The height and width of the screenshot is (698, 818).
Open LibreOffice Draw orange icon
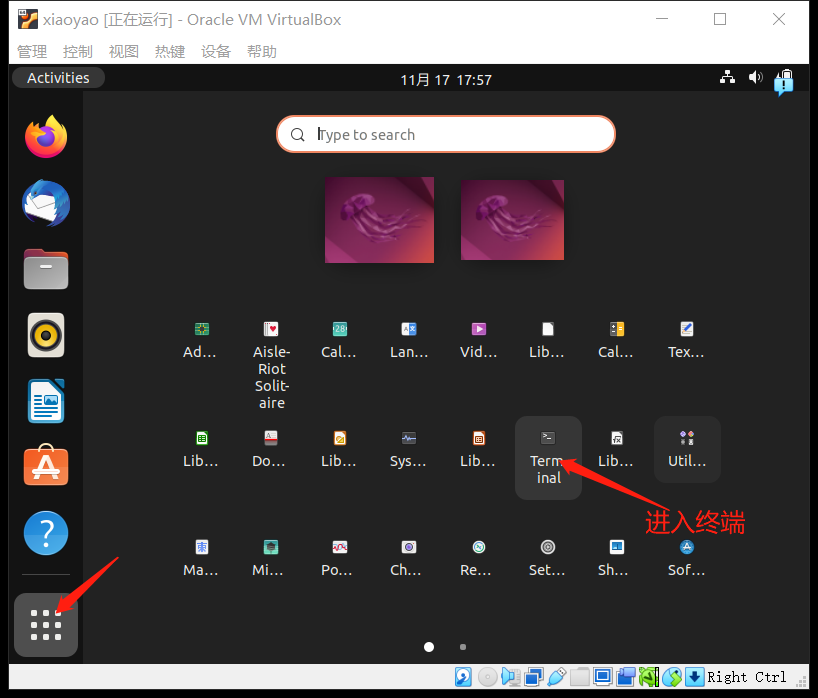[x=339, y=449]
